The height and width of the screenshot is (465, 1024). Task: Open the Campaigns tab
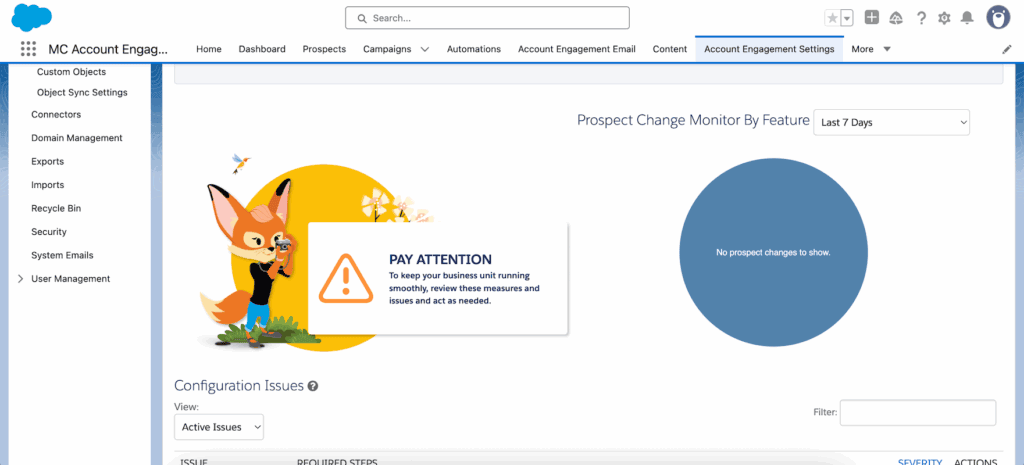pyautogui.click(x=387, y=49)
